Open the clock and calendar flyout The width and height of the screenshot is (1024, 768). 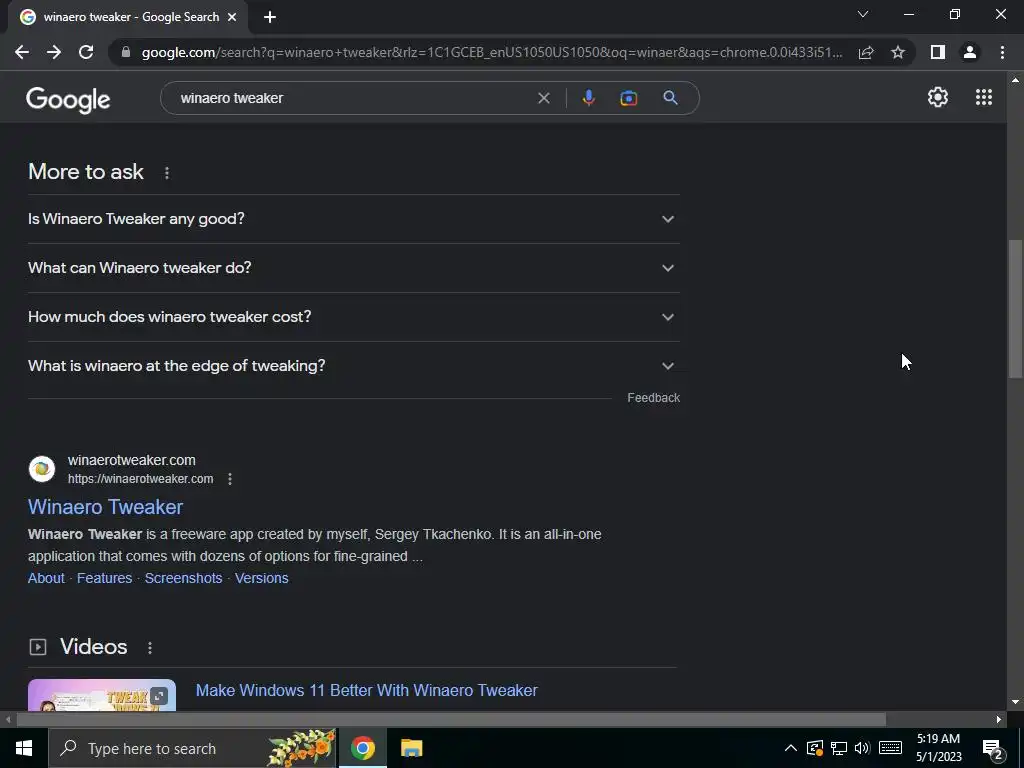(938, 748)
